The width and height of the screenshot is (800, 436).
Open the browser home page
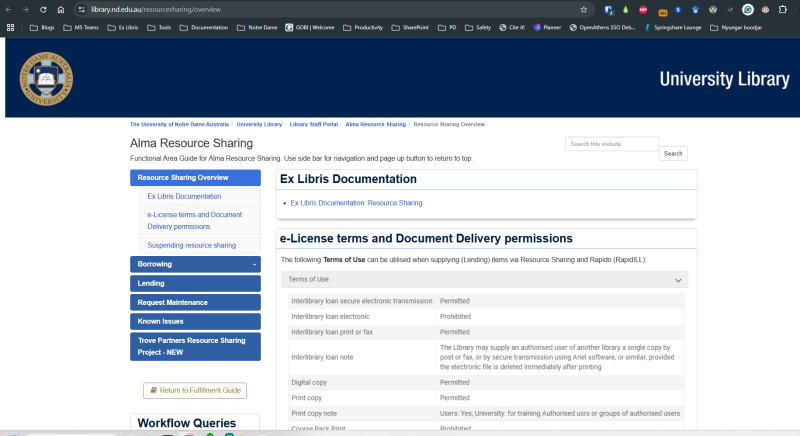pyautogui.click(x=61, y=10)
